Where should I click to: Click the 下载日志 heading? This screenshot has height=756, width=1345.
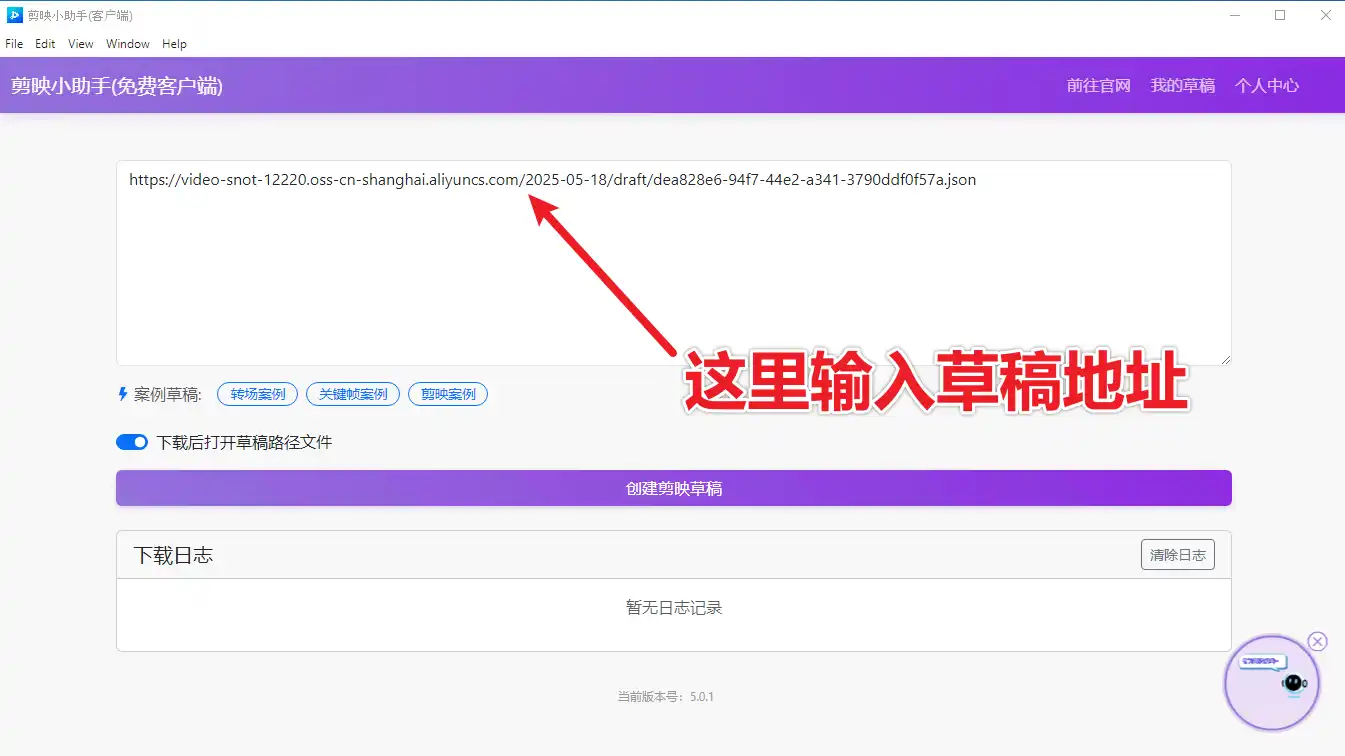173,555
